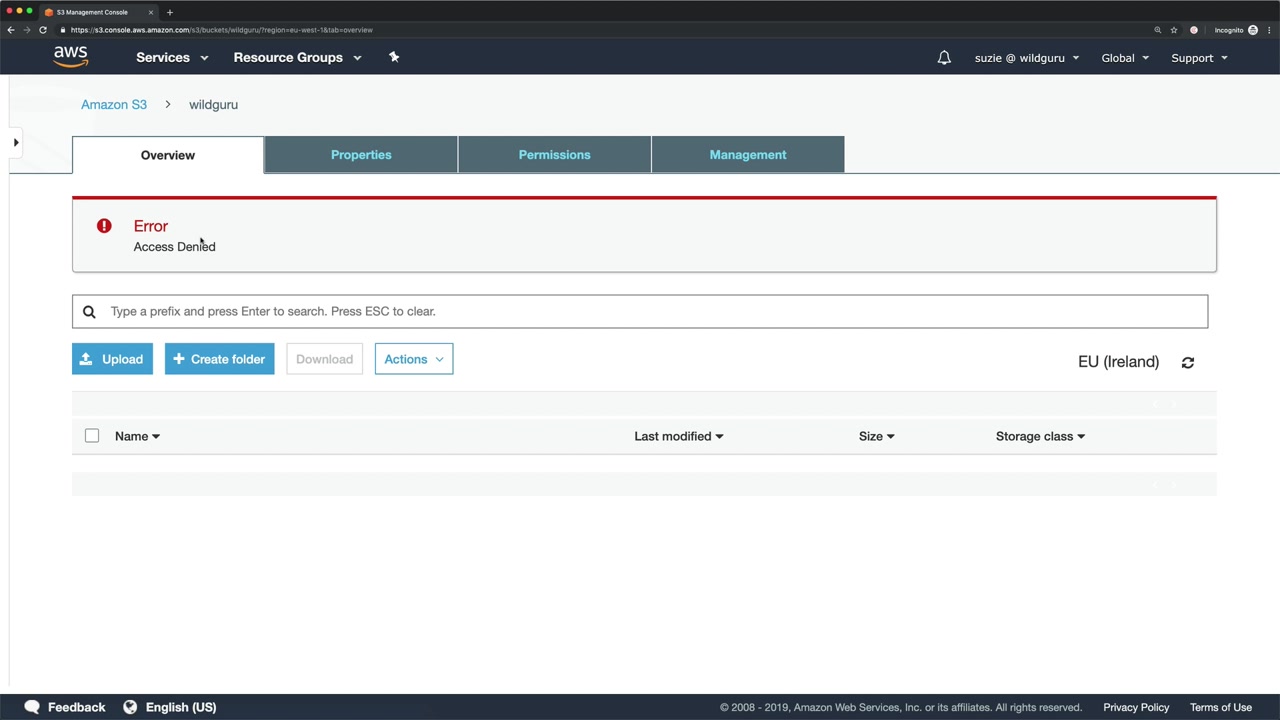Click the red error alert icon

tap(104, 226)
